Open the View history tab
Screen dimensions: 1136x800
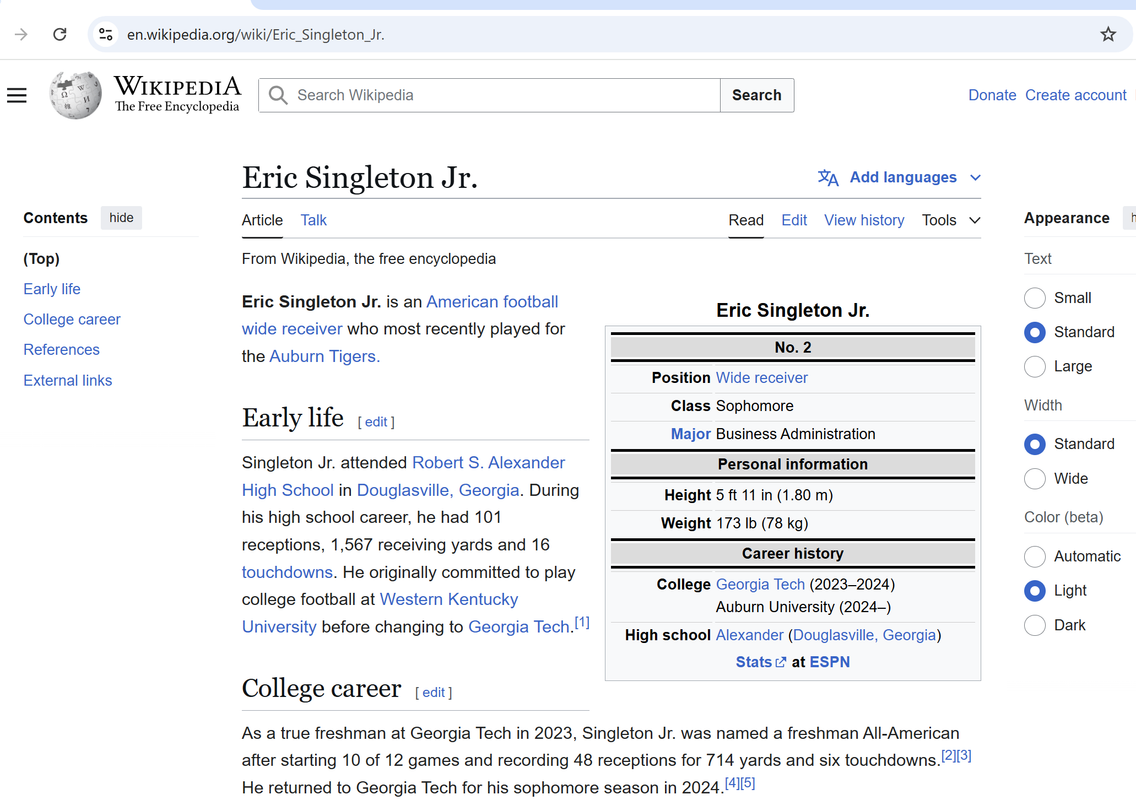(864, 220)
